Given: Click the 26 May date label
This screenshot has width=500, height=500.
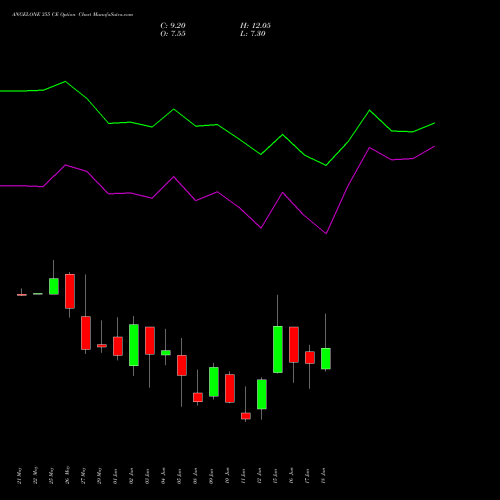Looking at the screenshot, I should pos(67,475).
